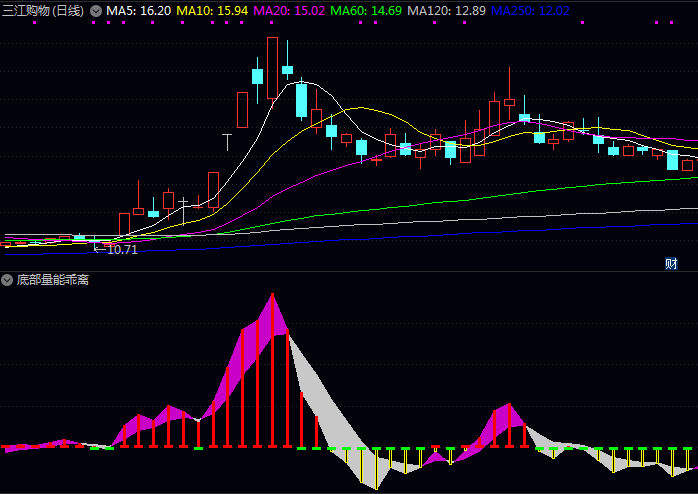This screenshot has width=698, height=494.
Task: Click the peak of the magenta indicator area
Action: (x=271, y=296)
